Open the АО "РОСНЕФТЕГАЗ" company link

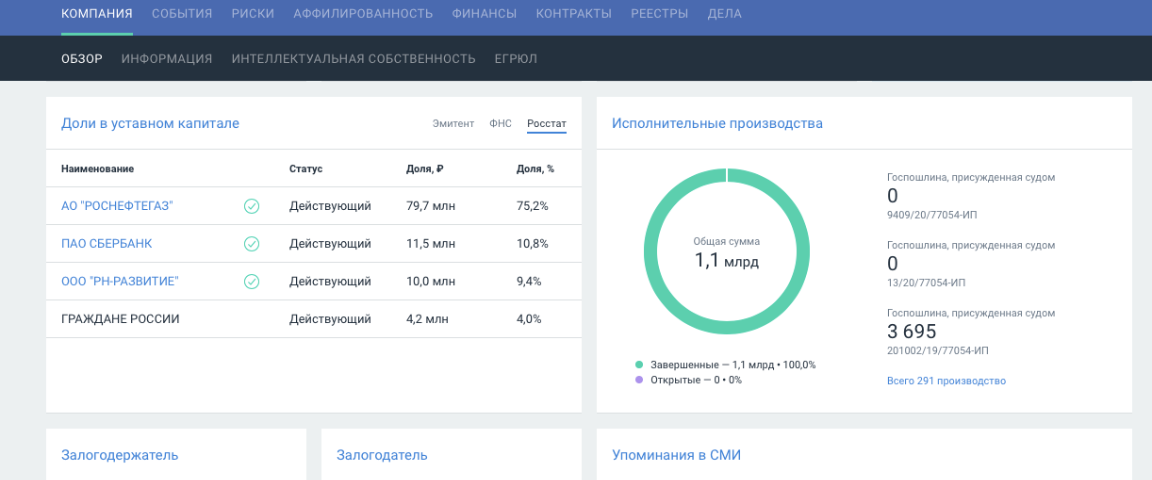(x=116, y=207)
